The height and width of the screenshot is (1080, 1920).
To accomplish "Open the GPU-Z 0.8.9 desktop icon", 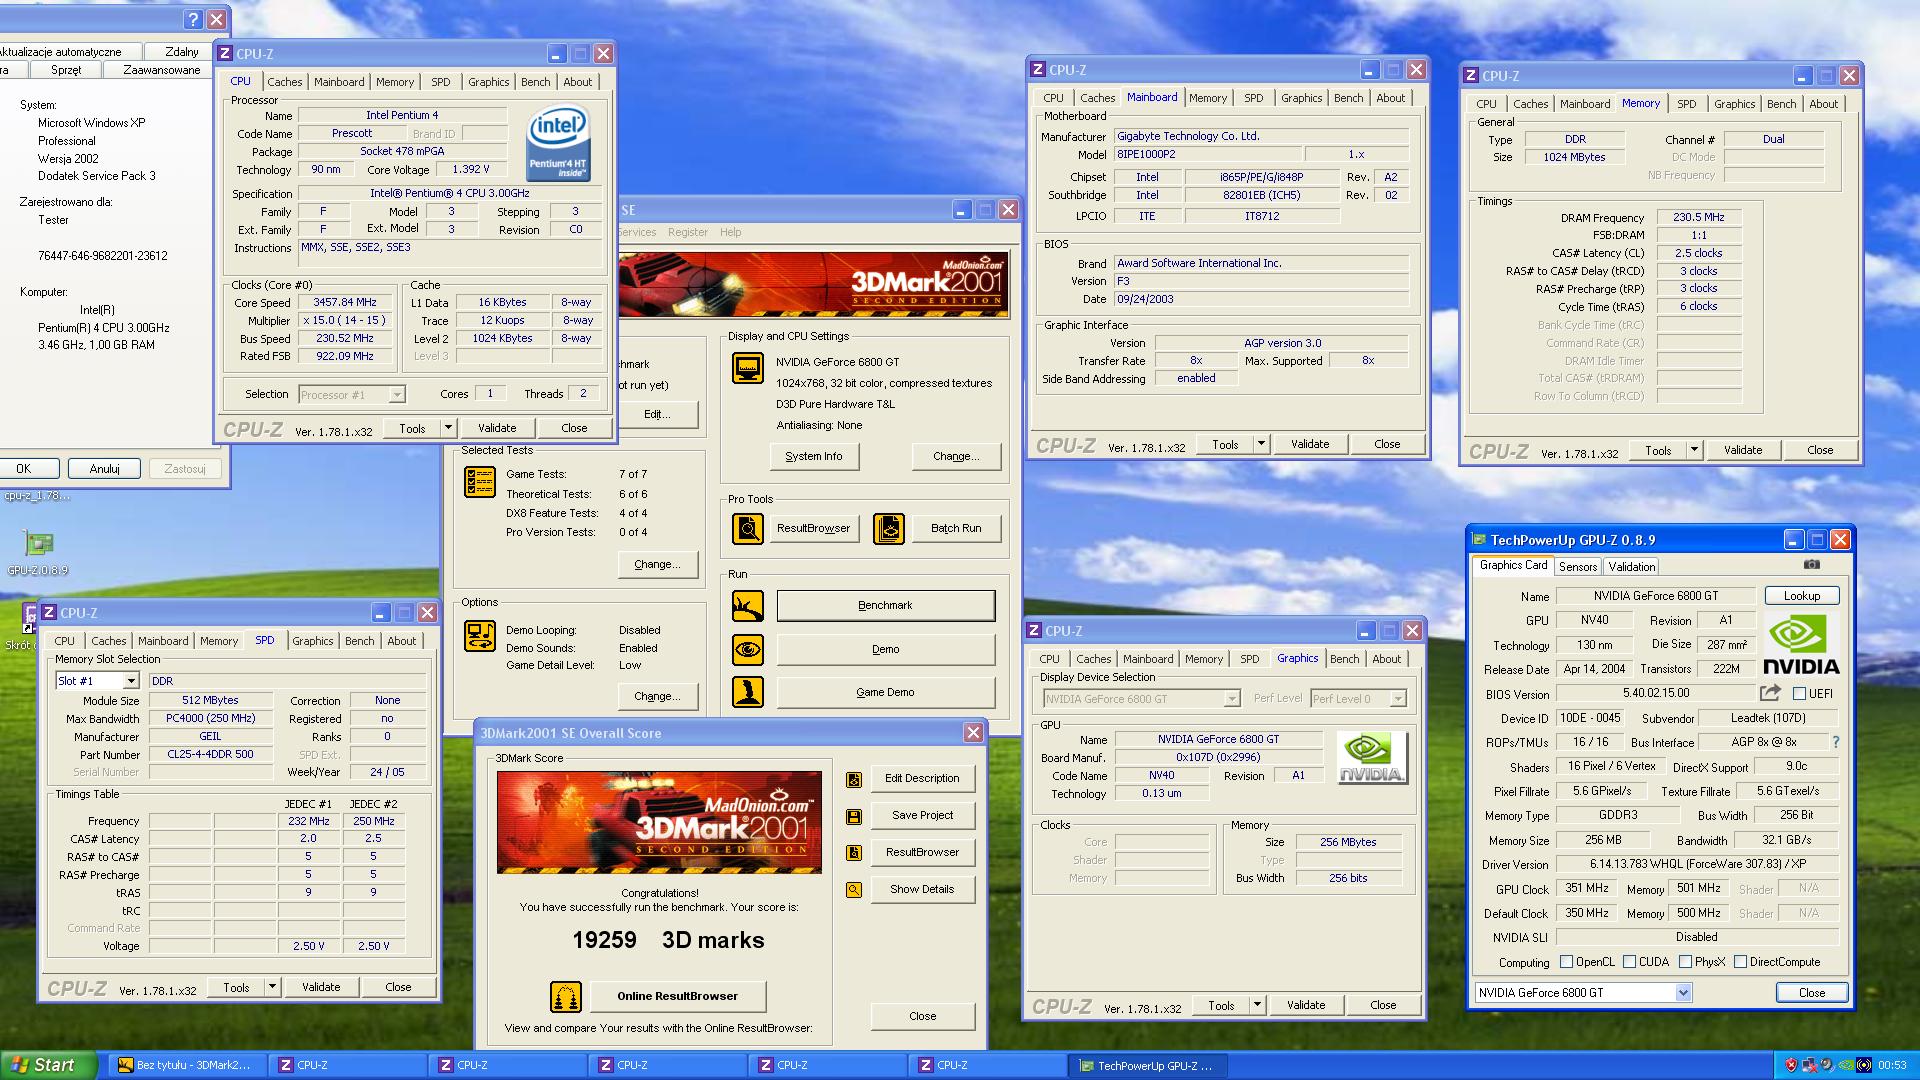I will (x=38, y=552).
